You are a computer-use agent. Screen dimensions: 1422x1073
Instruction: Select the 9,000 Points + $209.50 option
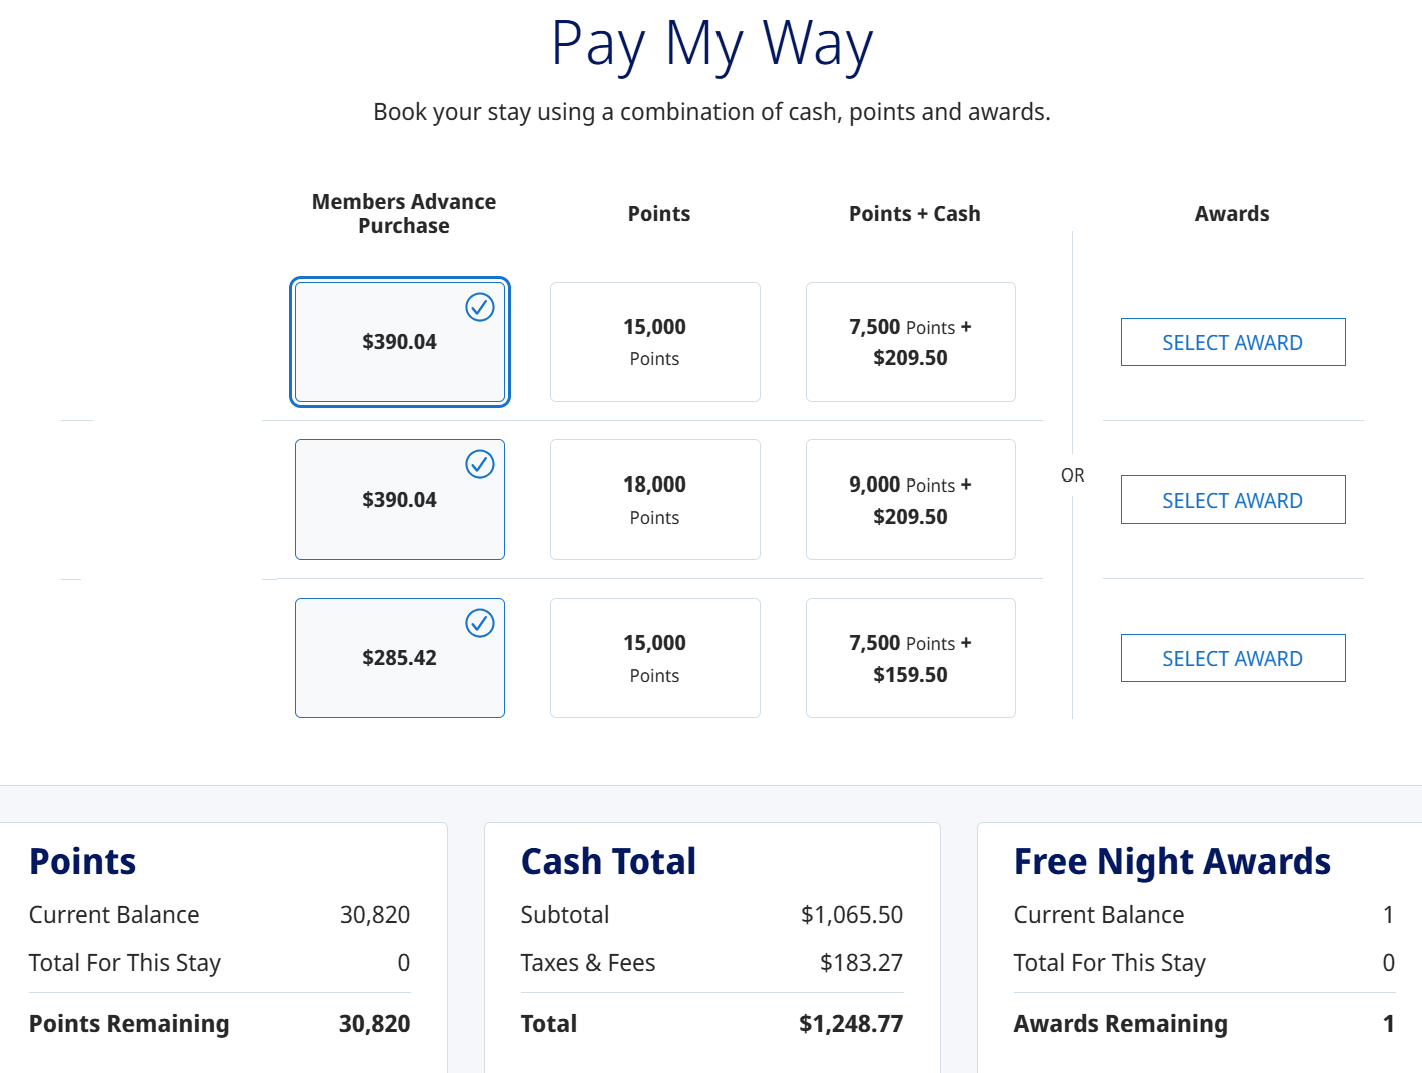tap(910, 499)
